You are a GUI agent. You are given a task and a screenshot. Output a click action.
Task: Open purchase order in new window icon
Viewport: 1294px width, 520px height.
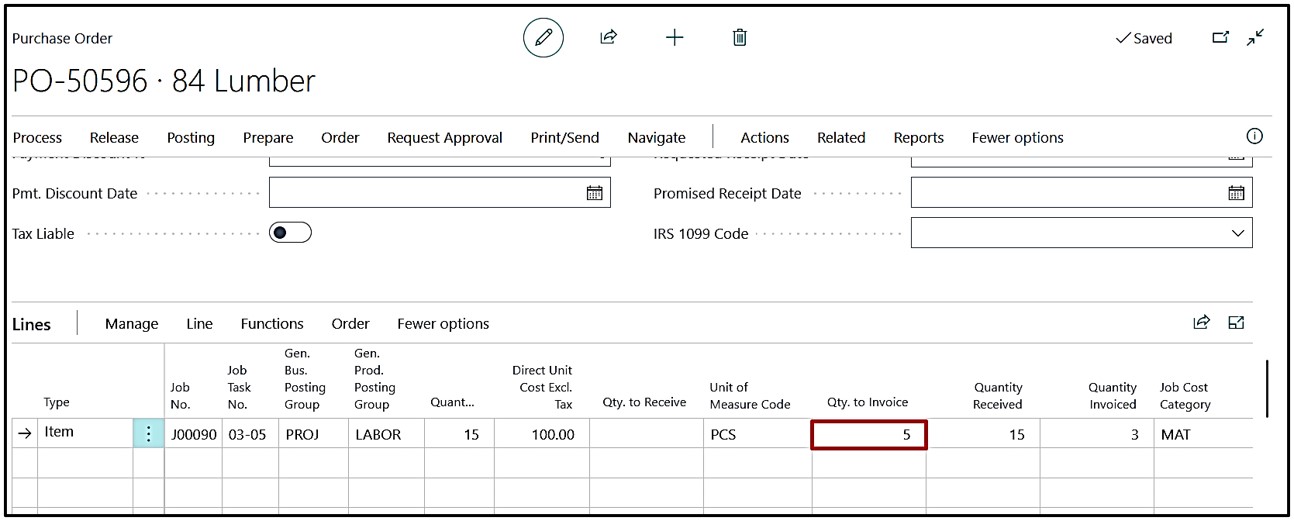tap(1220, 38)
